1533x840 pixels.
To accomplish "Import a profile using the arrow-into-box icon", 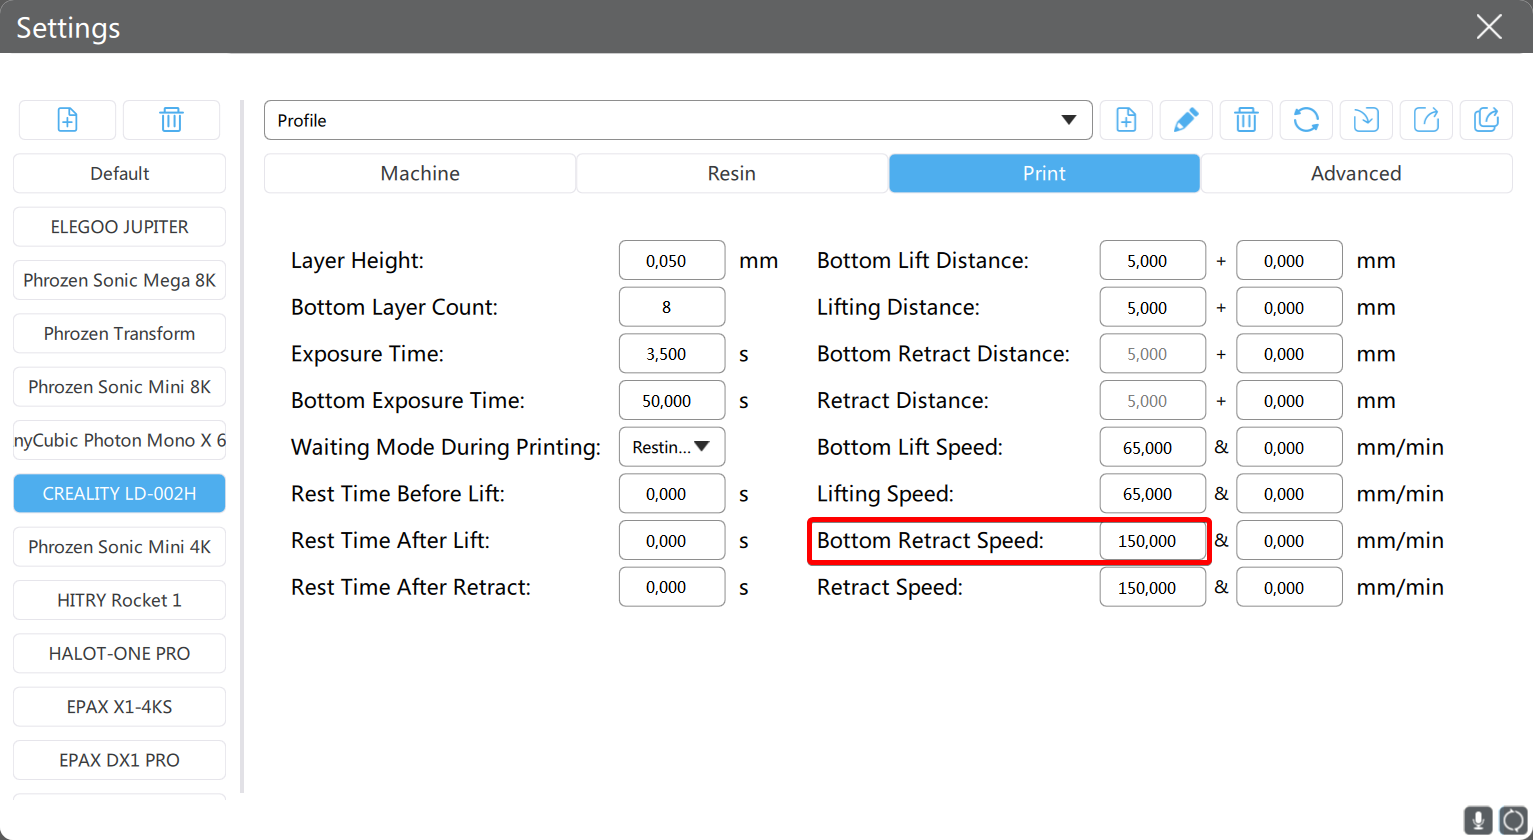I will pos(1366,120).
